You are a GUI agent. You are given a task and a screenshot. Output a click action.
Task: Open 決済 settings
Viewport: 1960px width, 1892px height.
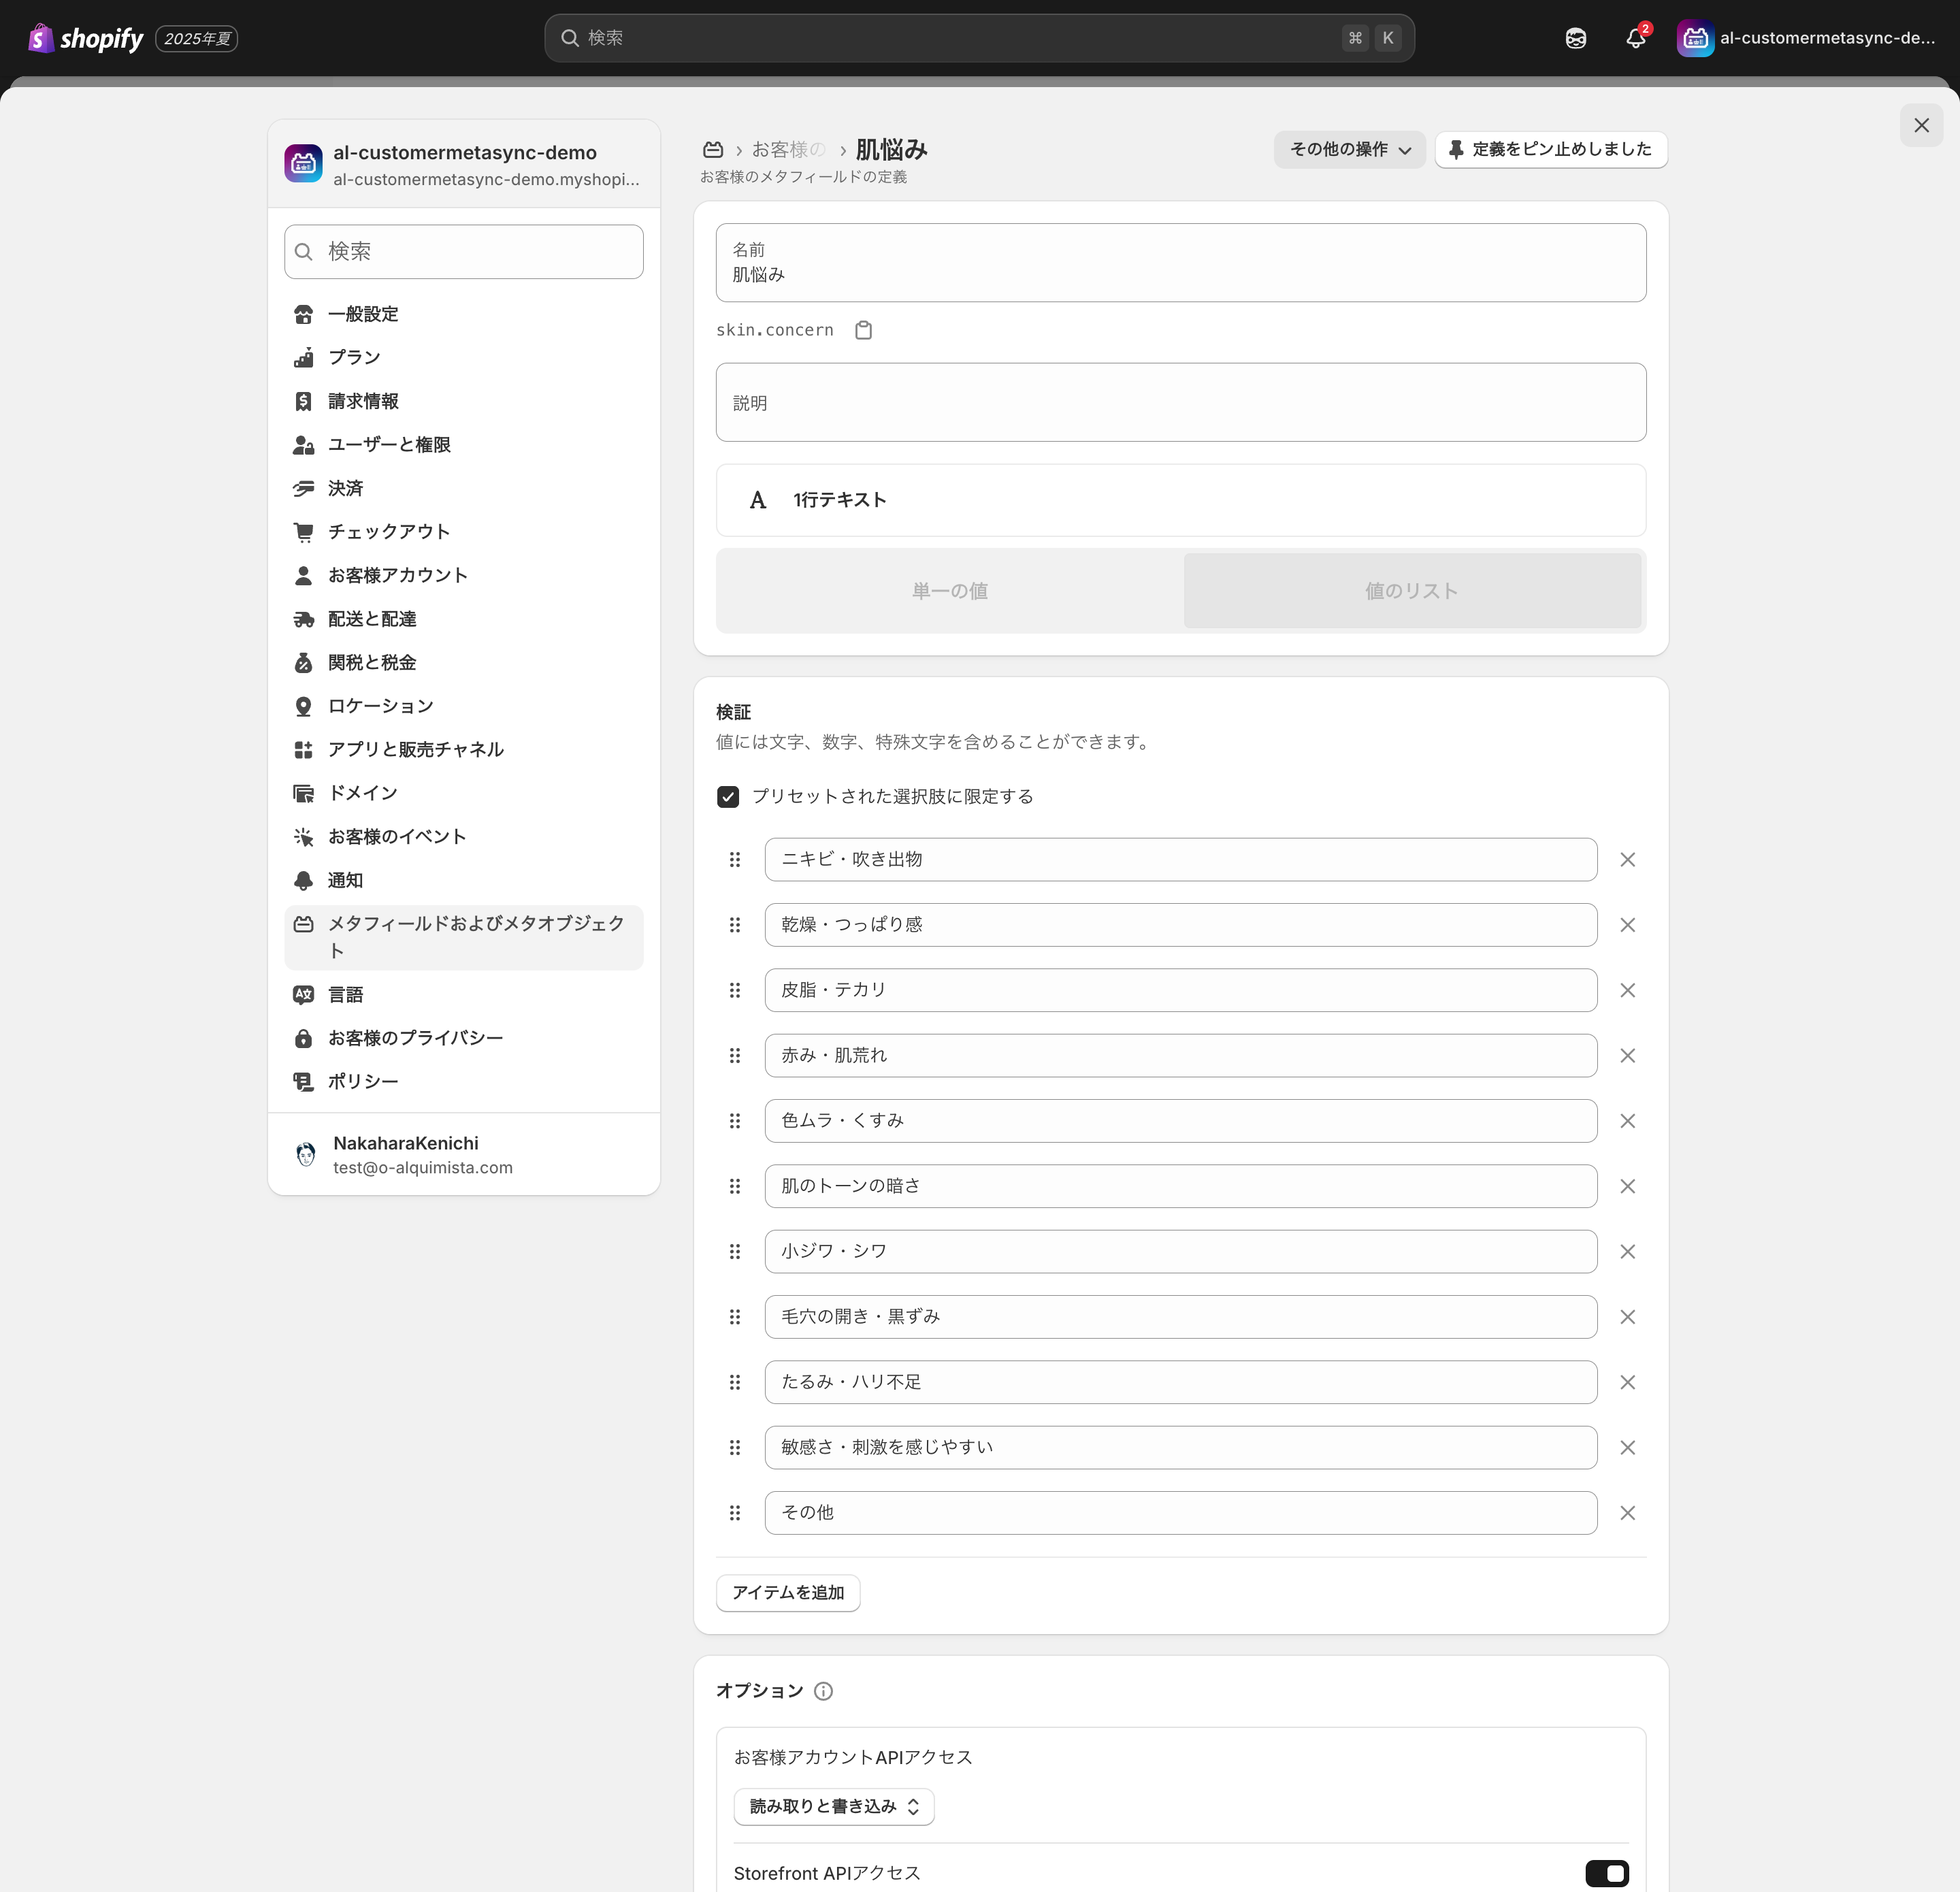click(x=463, y=488)
